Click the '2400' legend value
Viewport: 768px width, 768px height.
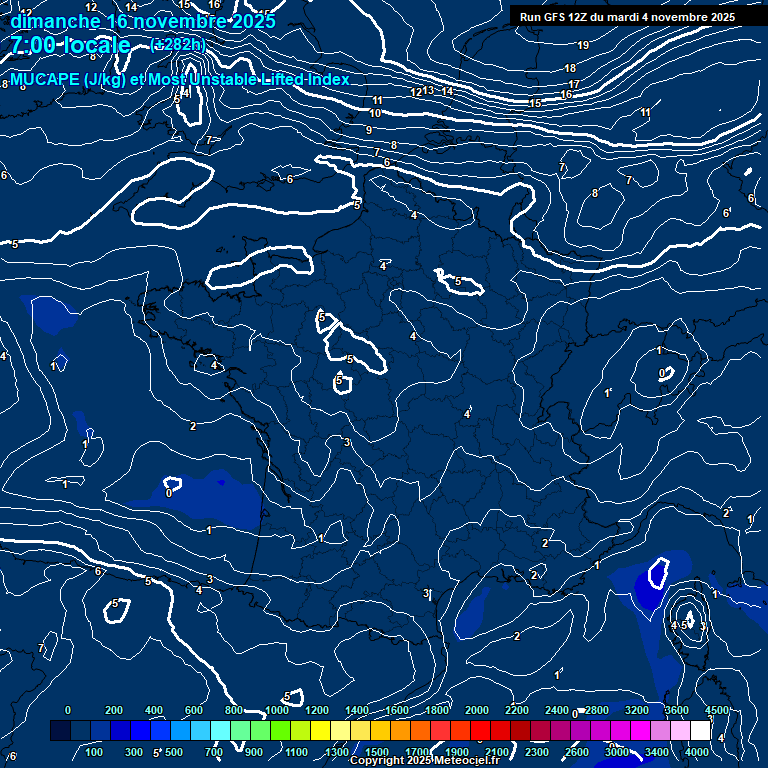click(557, 710)
